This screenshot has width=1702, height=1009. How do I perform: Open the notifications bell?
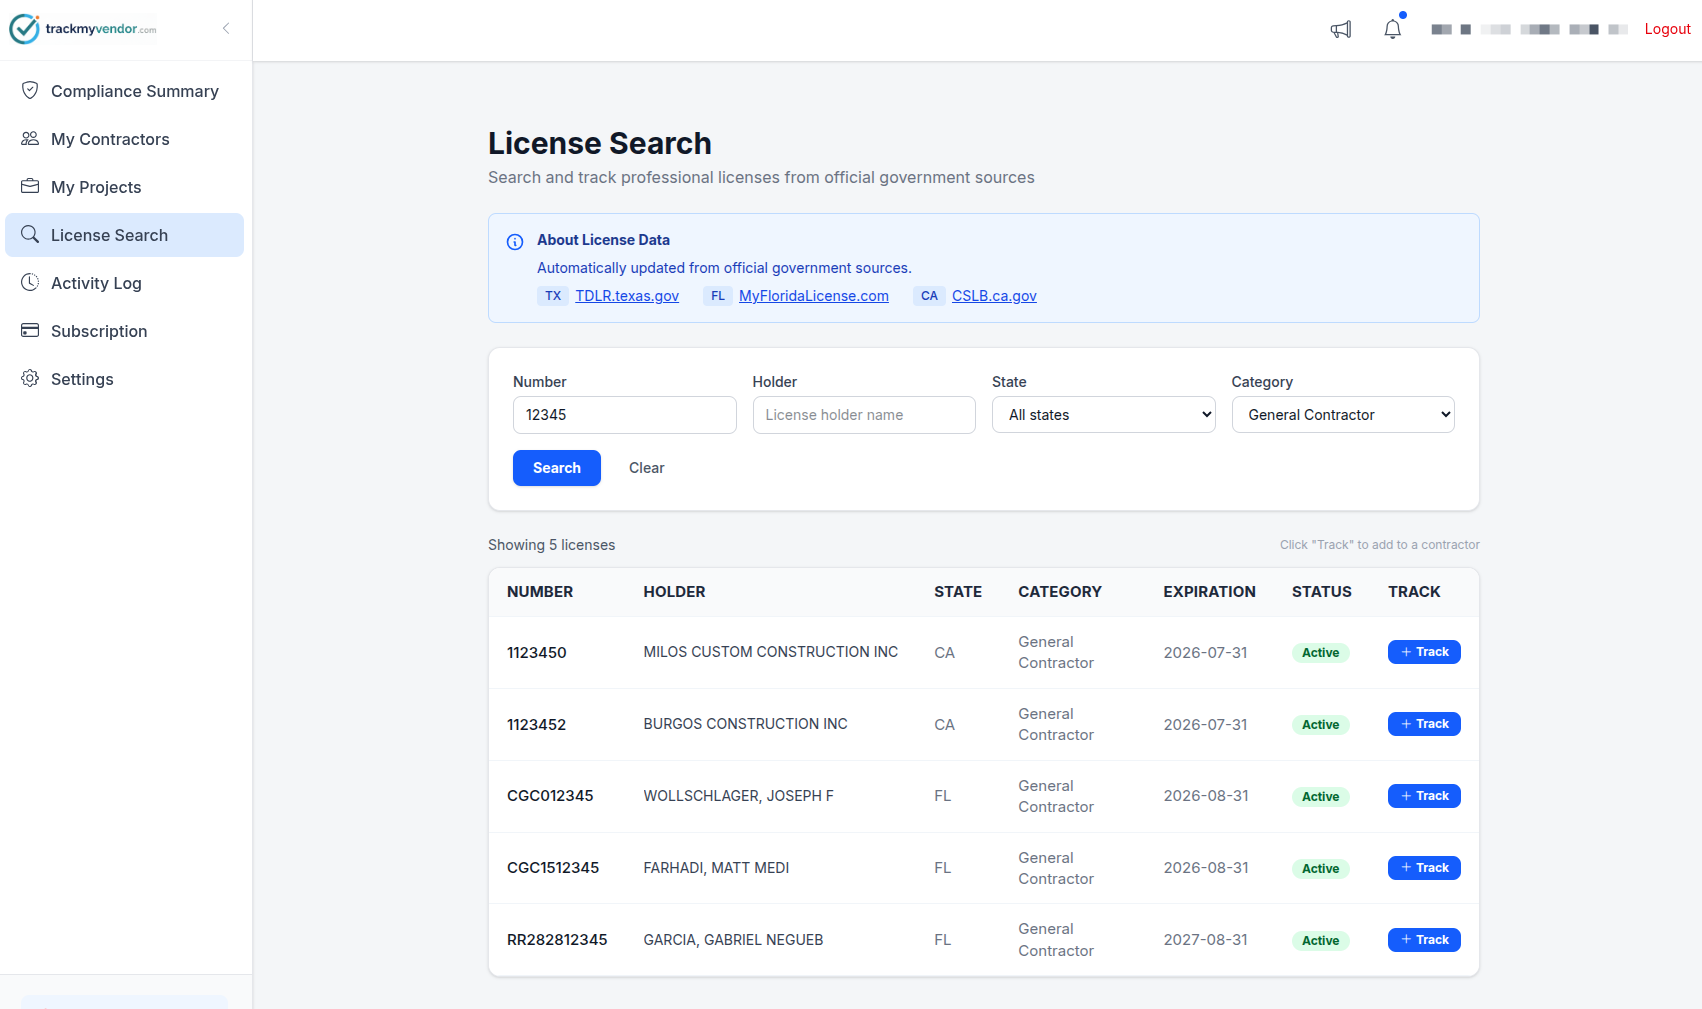[x=1392, y=30]
